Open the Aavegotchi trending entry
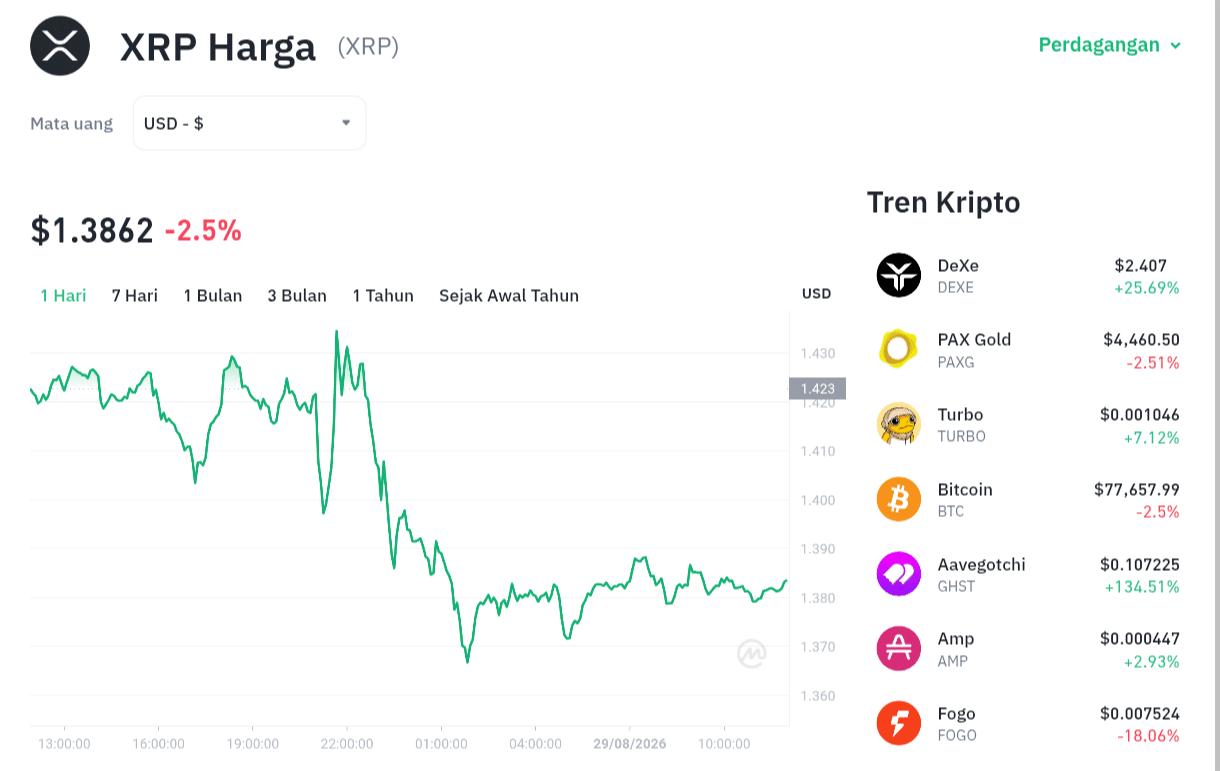 1028,574
